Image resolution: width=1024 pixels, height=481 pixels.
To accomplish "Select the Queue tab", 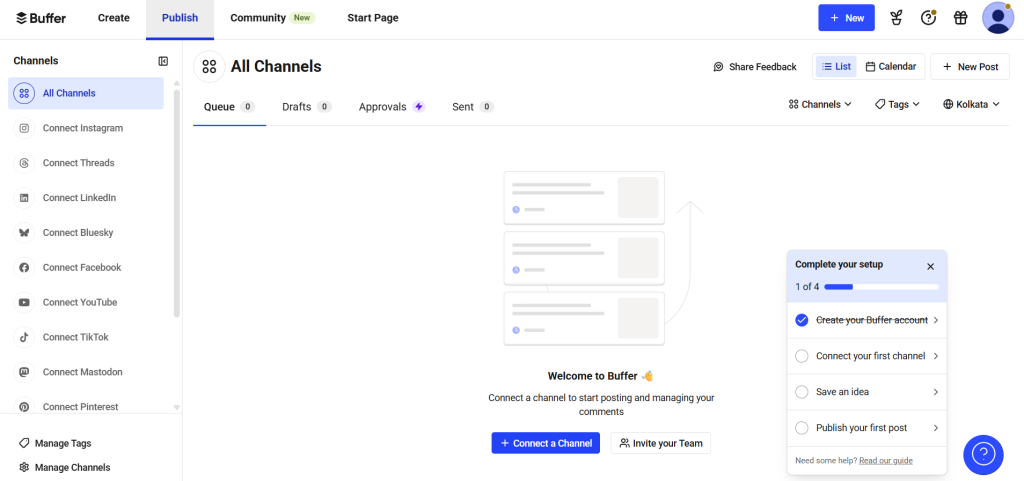I will coord(229,107).
